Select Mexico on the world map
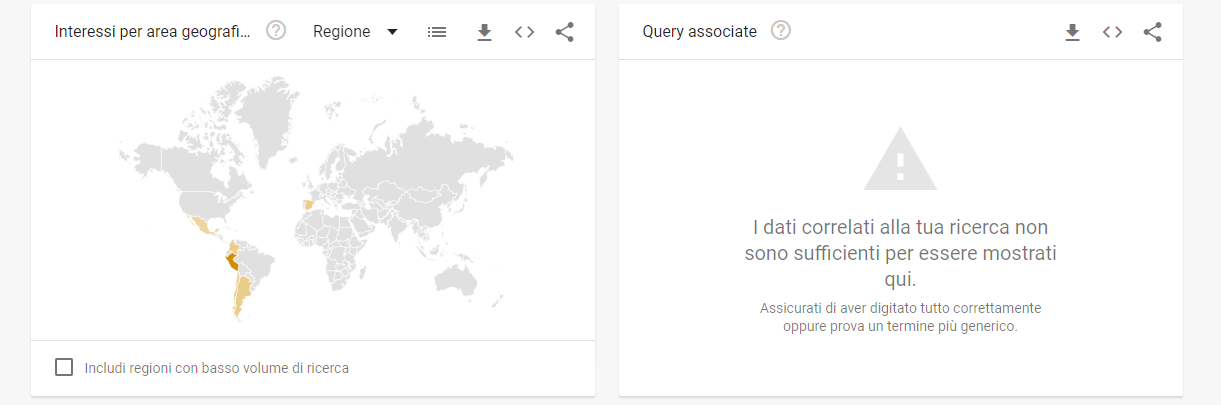Viewport: 1221px width, 405px height. tap(203, 223)
